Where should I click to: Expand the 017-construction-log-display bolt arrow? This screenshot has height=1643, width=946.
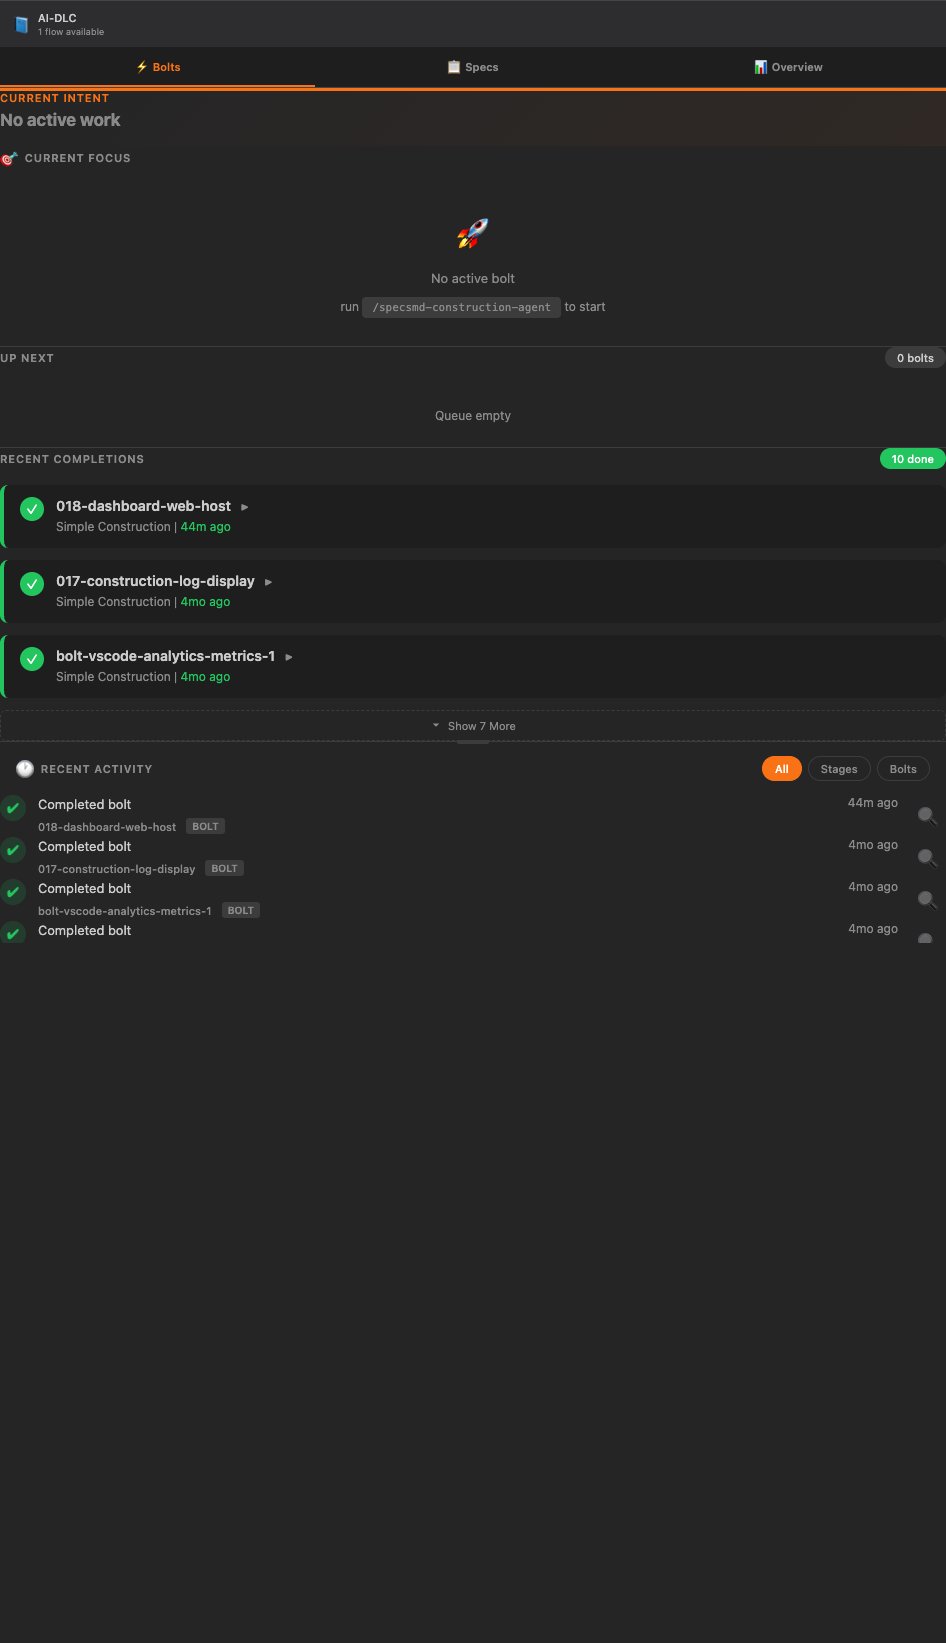[268, 582]
